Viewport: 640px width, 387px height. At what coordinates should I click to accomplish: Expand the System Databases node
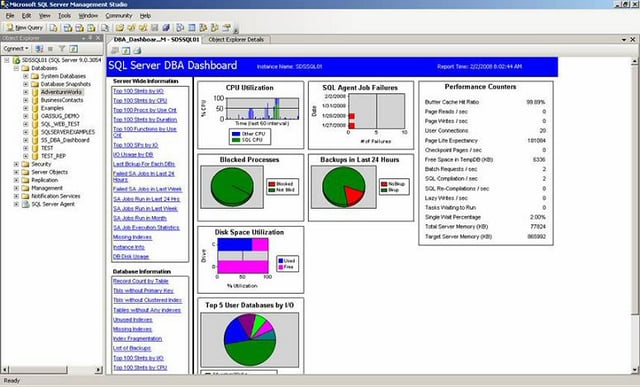[x=25, y=76]
